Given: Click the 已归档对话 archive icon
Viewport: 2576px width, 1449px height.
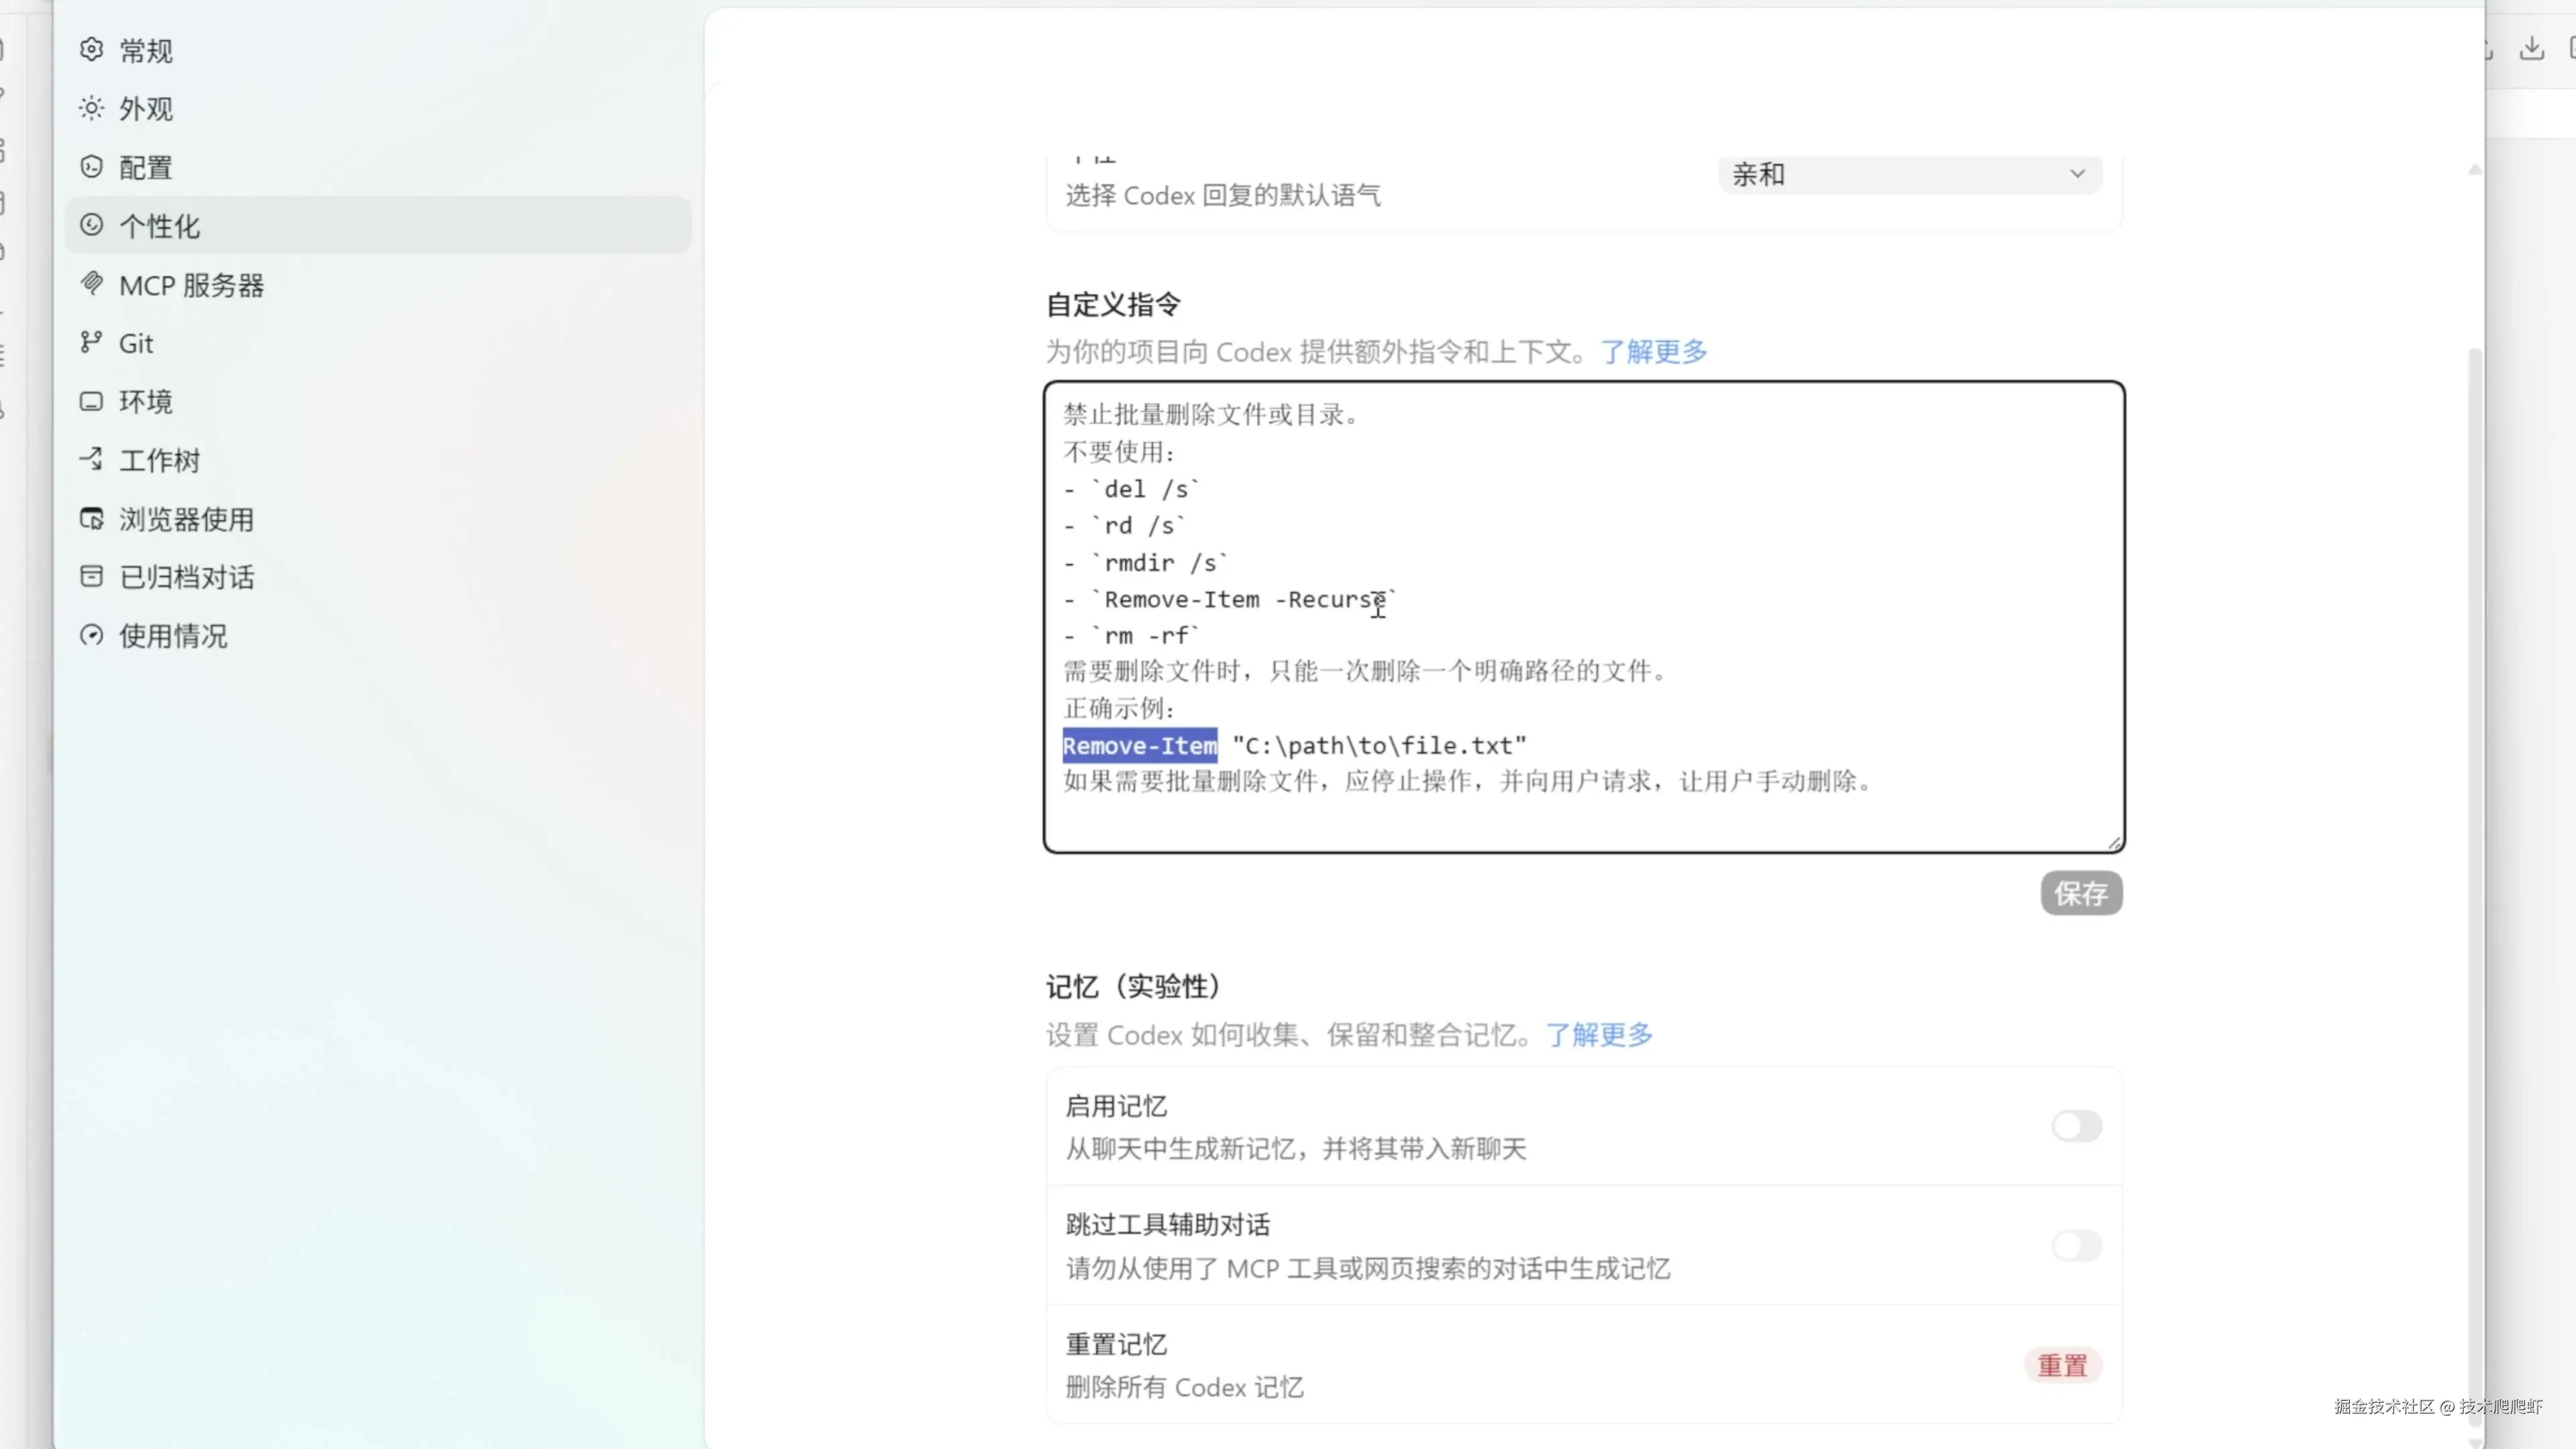Looking at the screenshot, I should pos(91,576).
